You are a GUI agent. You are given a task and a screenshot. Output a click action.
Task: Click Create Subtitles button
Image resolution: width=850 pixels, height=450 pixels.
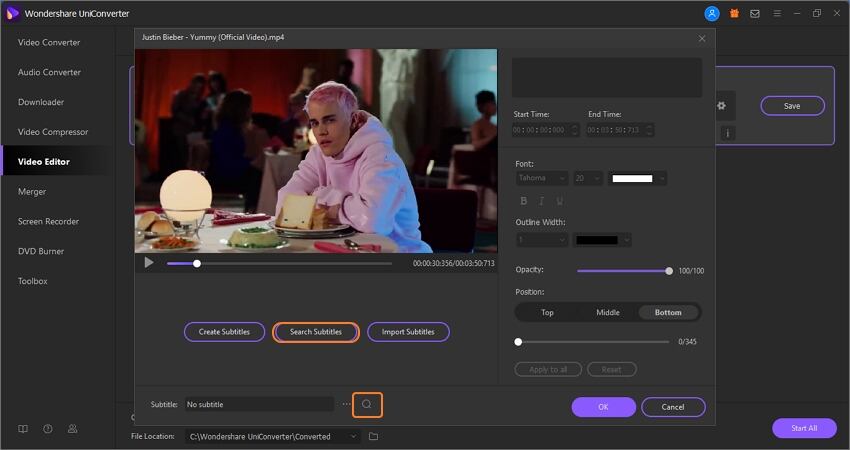click(224, 332)
